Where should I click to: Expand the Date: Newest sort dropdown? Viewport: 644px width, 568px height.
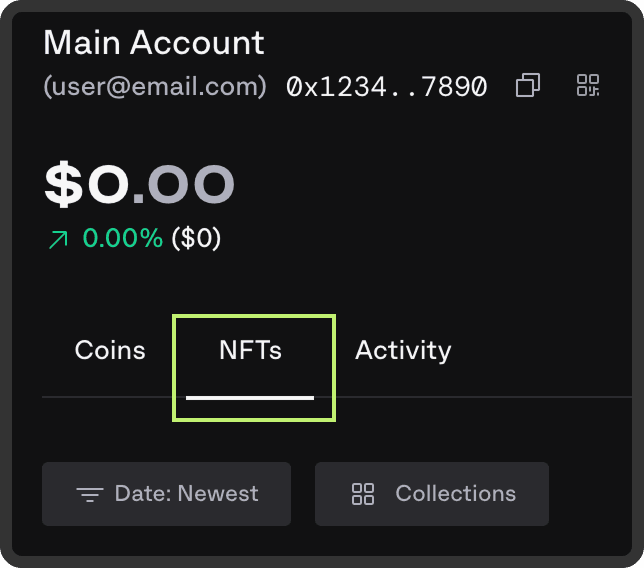(166, 494)
